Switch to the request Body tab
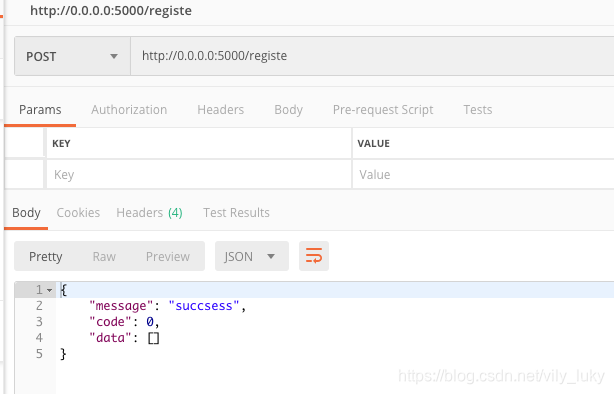The image size is (614, 394). (x=288, y=110)
